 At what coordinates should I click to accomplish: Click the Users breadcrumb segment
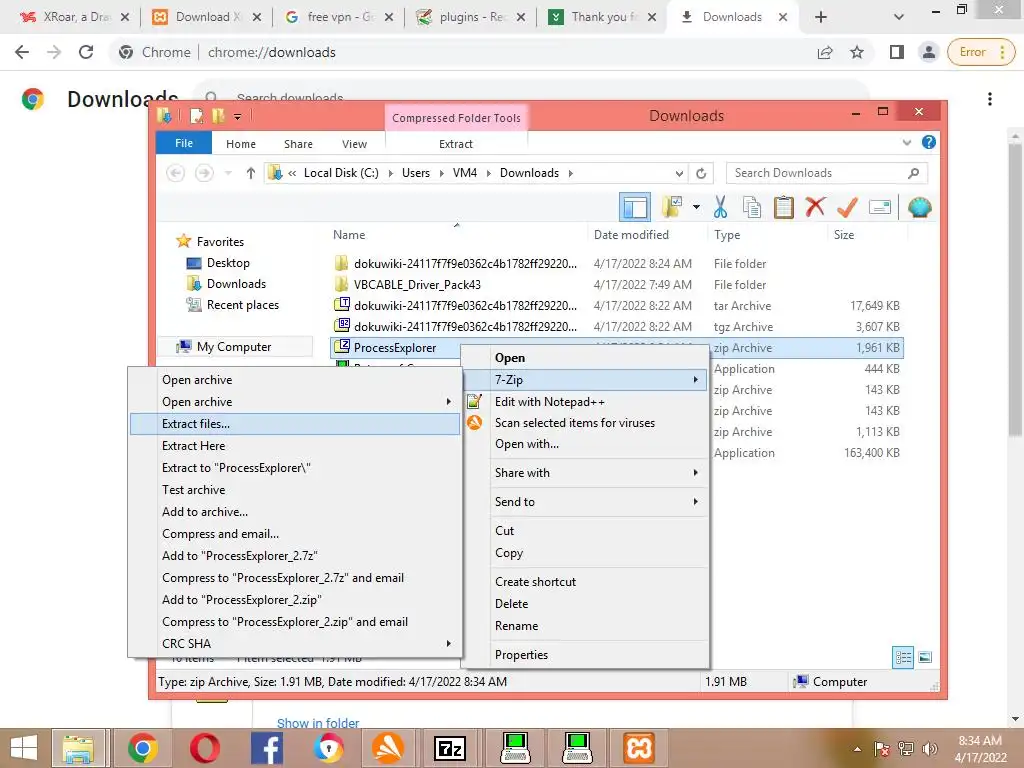click(415, 173)
